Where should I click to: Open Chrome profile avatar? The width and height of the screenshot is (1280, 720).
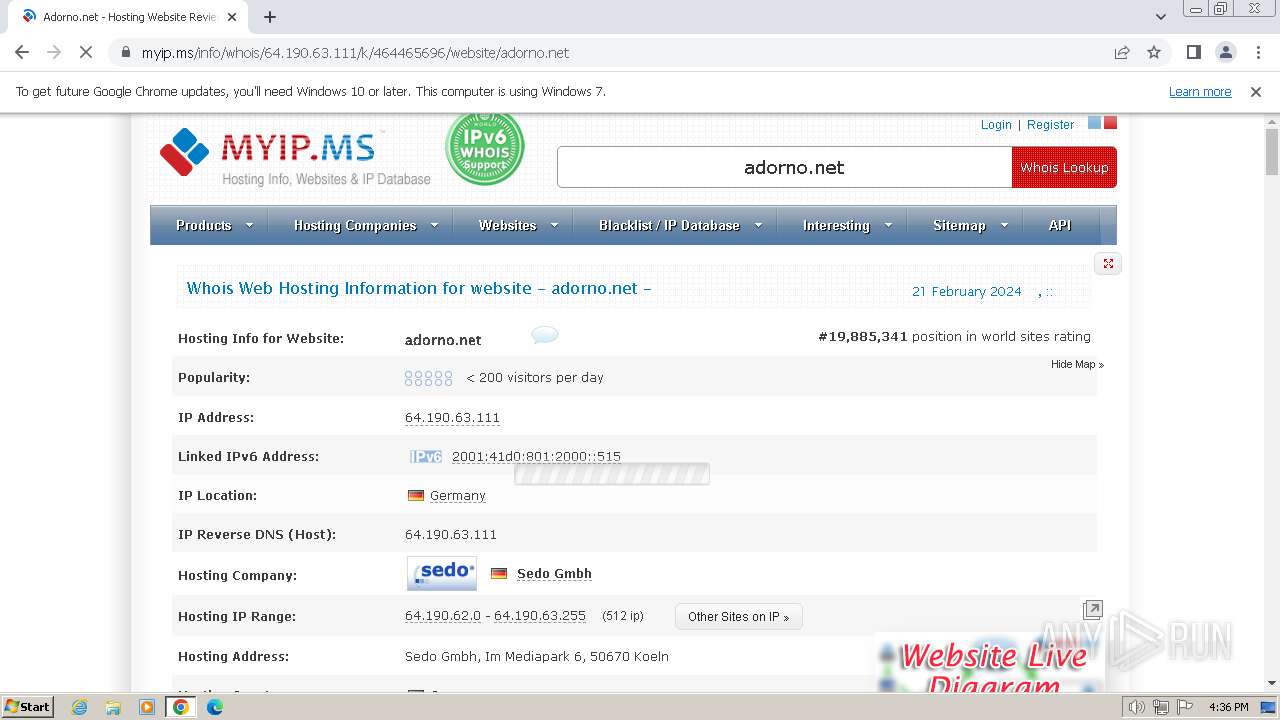(x=1226, y=52)
